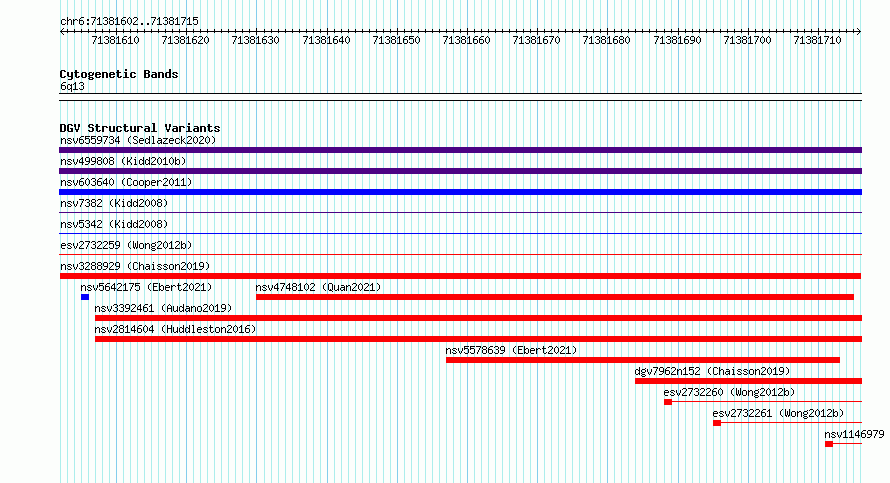Click the DGV Structural Variants track title
This screenshot has width=890, height=483.
(x=140, y=128)
